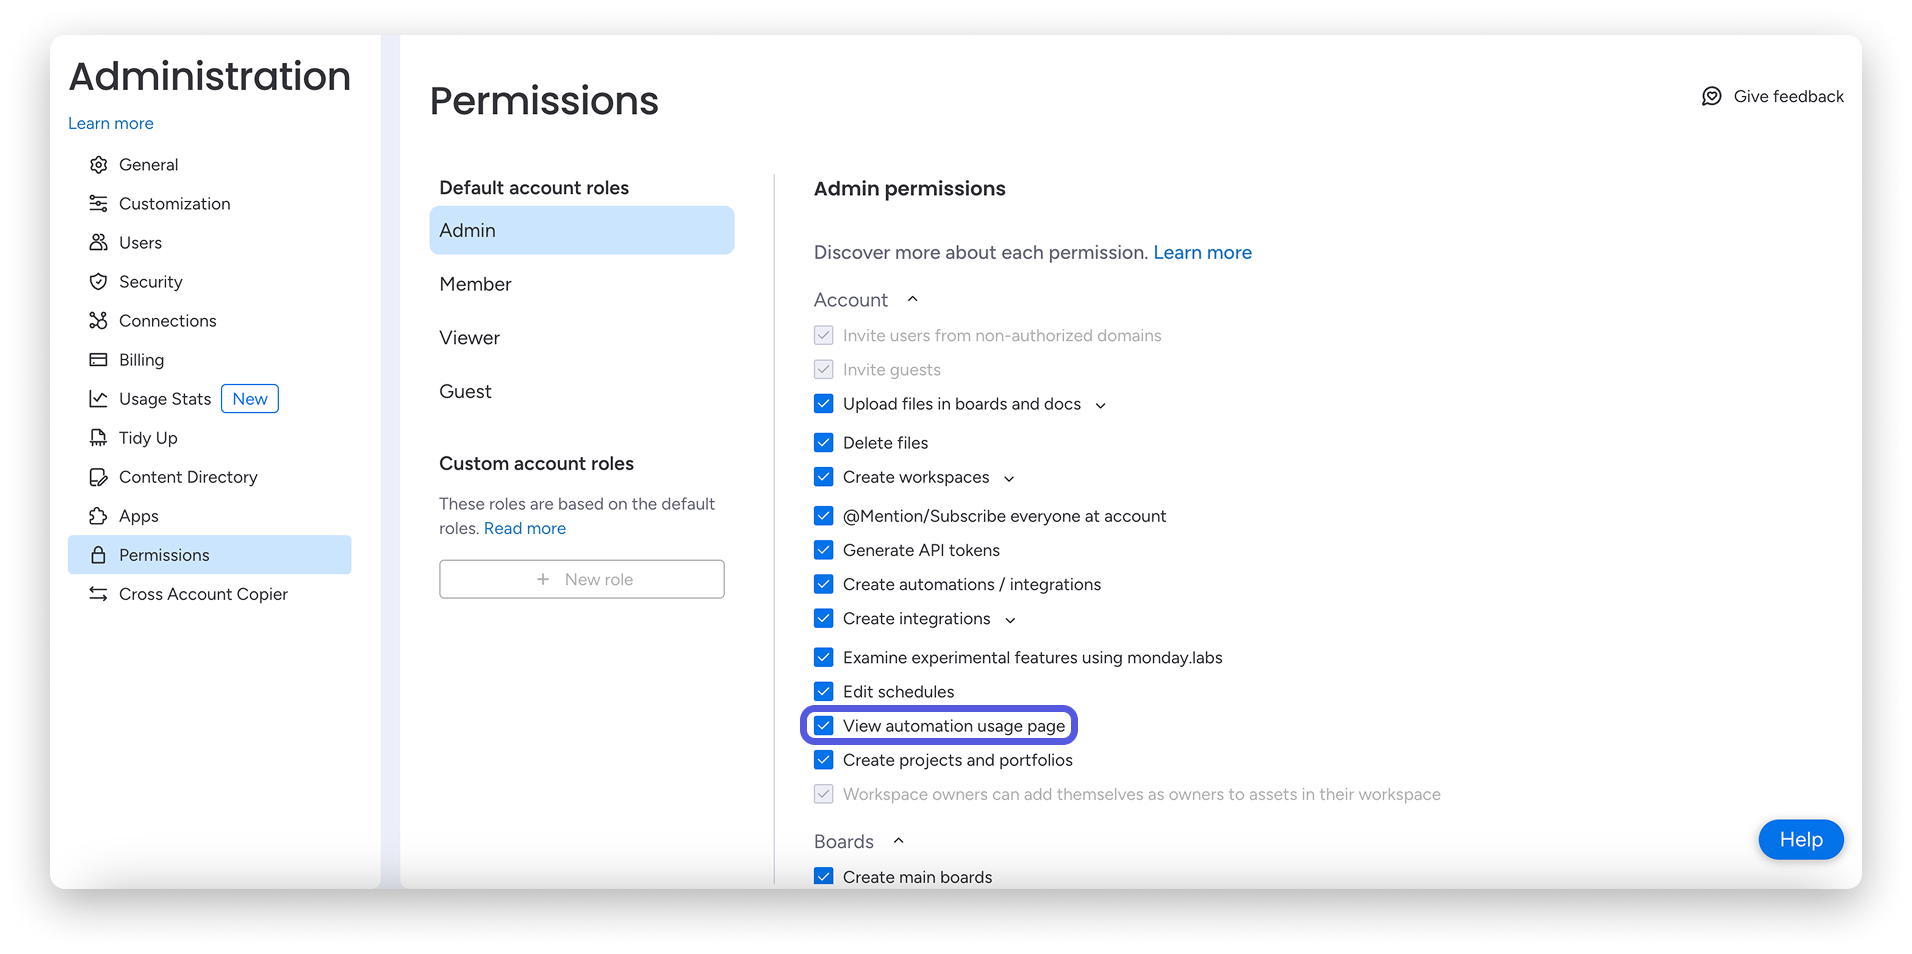
Task: Click the blue Help button
Action: point(1801,840)
